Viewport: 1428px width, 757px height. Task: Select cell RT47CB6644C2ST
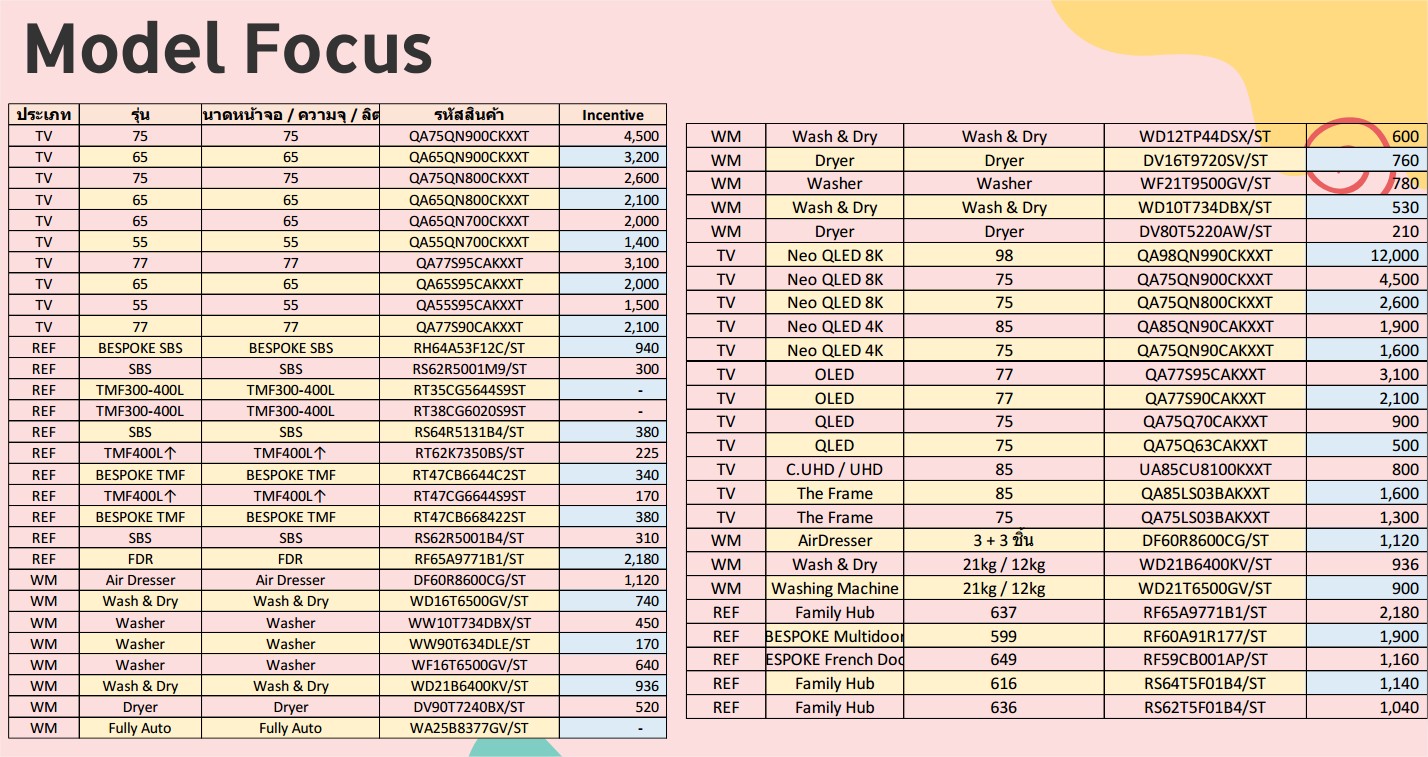click(468, 475)
